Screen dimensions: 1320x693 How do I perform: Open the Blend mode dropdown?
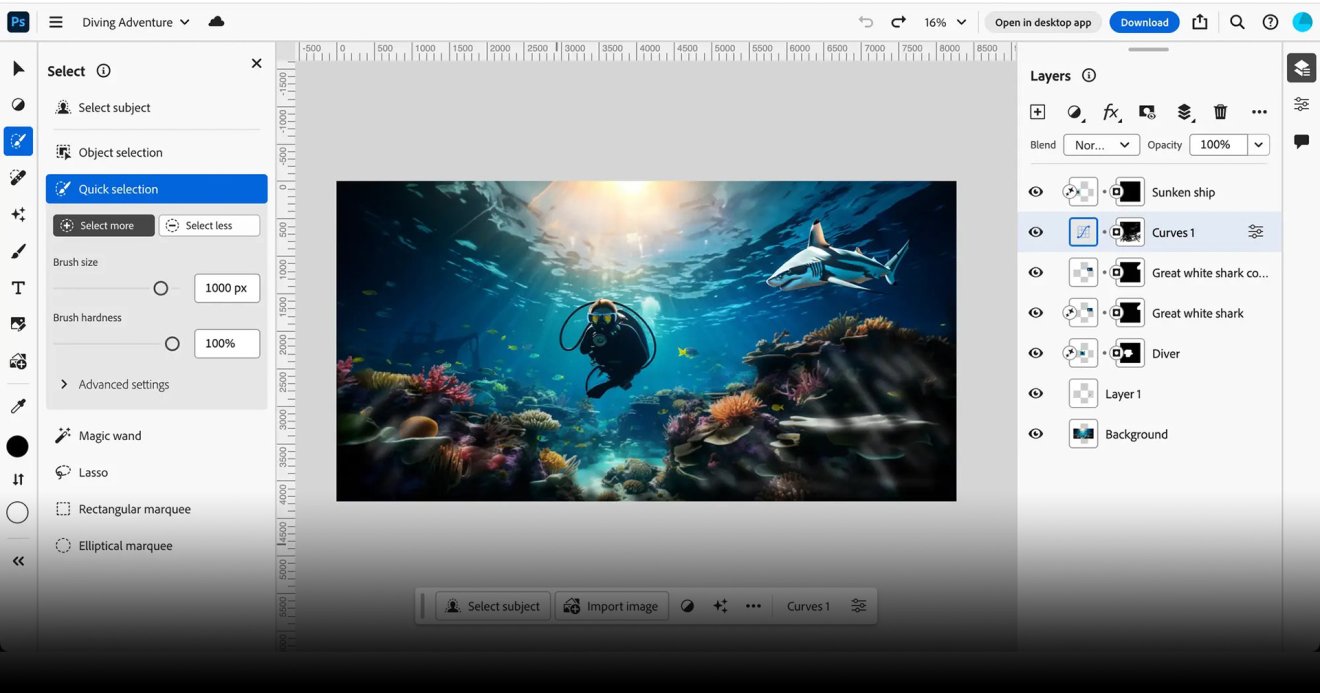tap(1101, 145)
